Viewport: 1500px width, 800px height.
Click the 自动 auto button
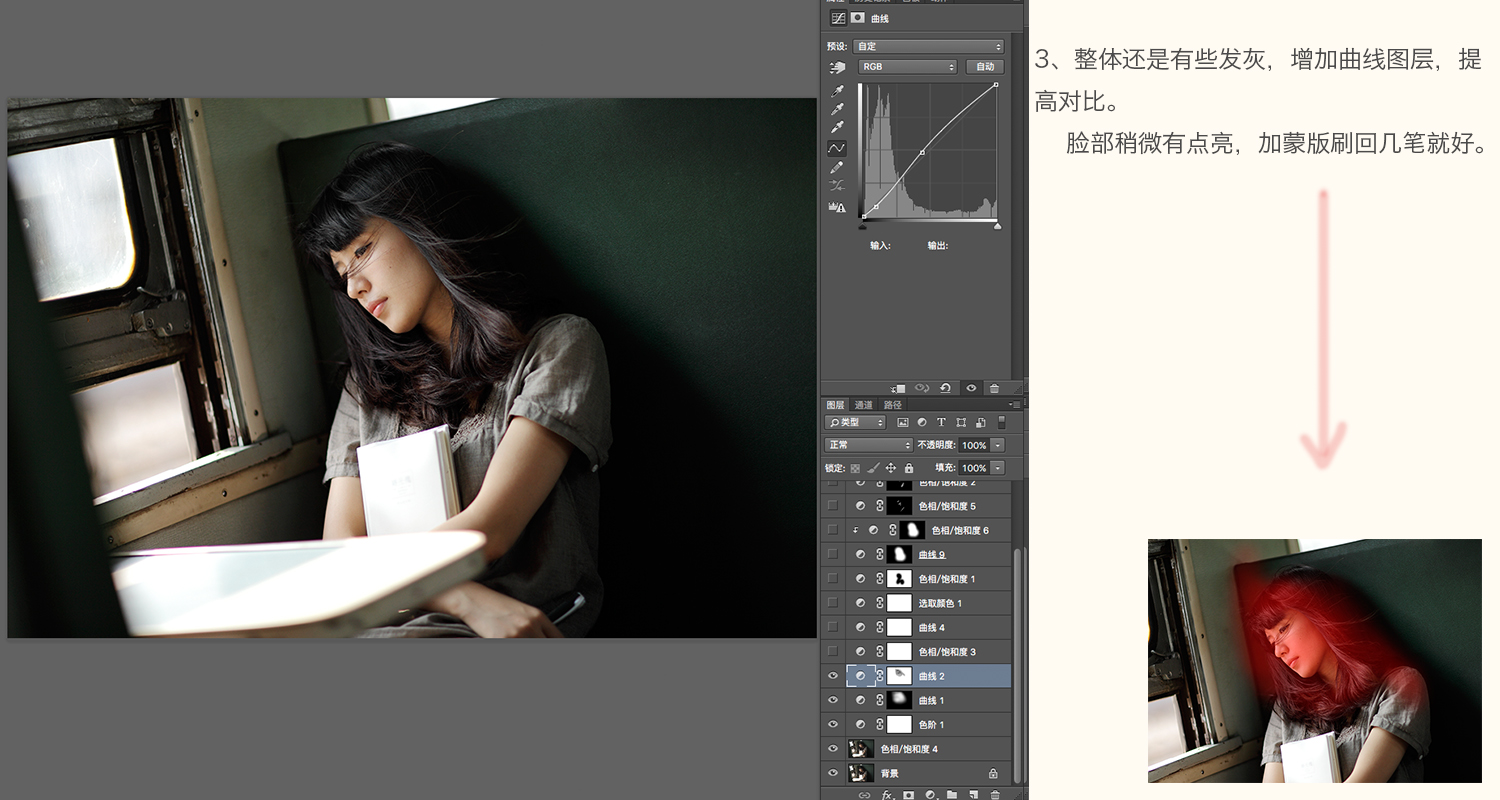click(985, 67)
